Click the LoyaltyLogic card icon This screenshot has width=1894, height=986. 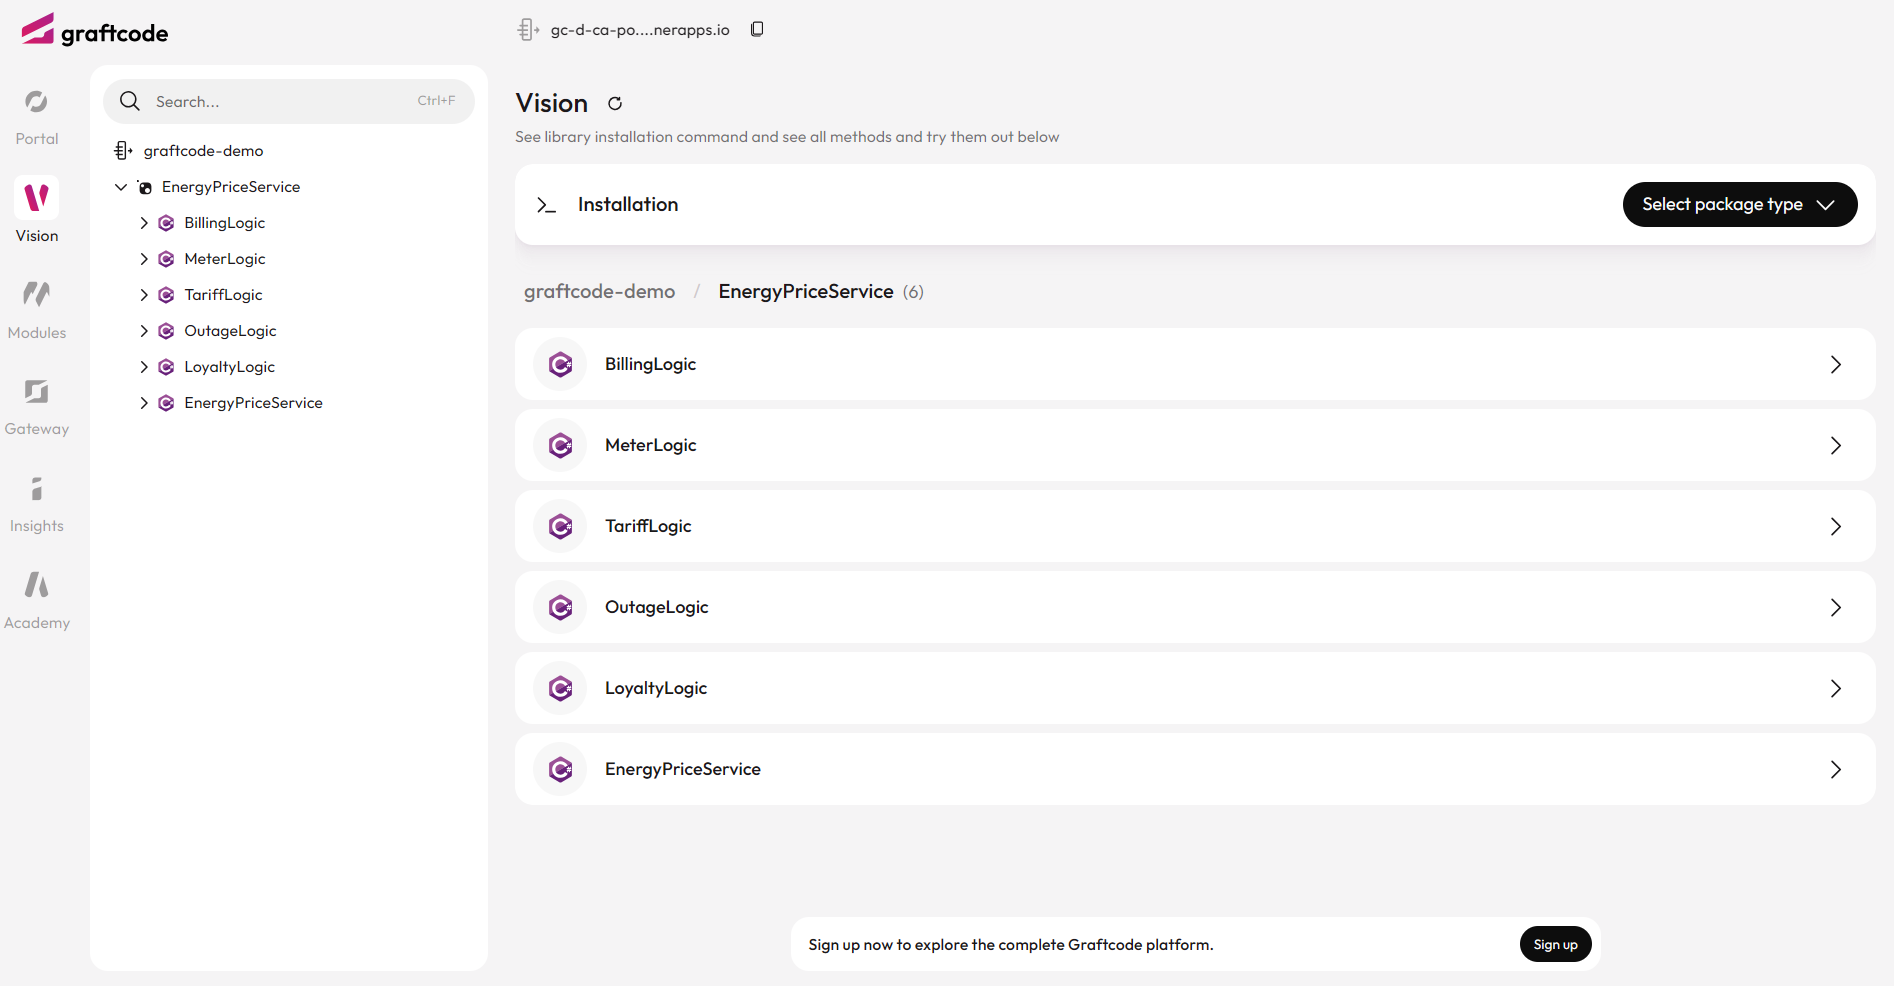pyautogui.click(x=560, y=688)
